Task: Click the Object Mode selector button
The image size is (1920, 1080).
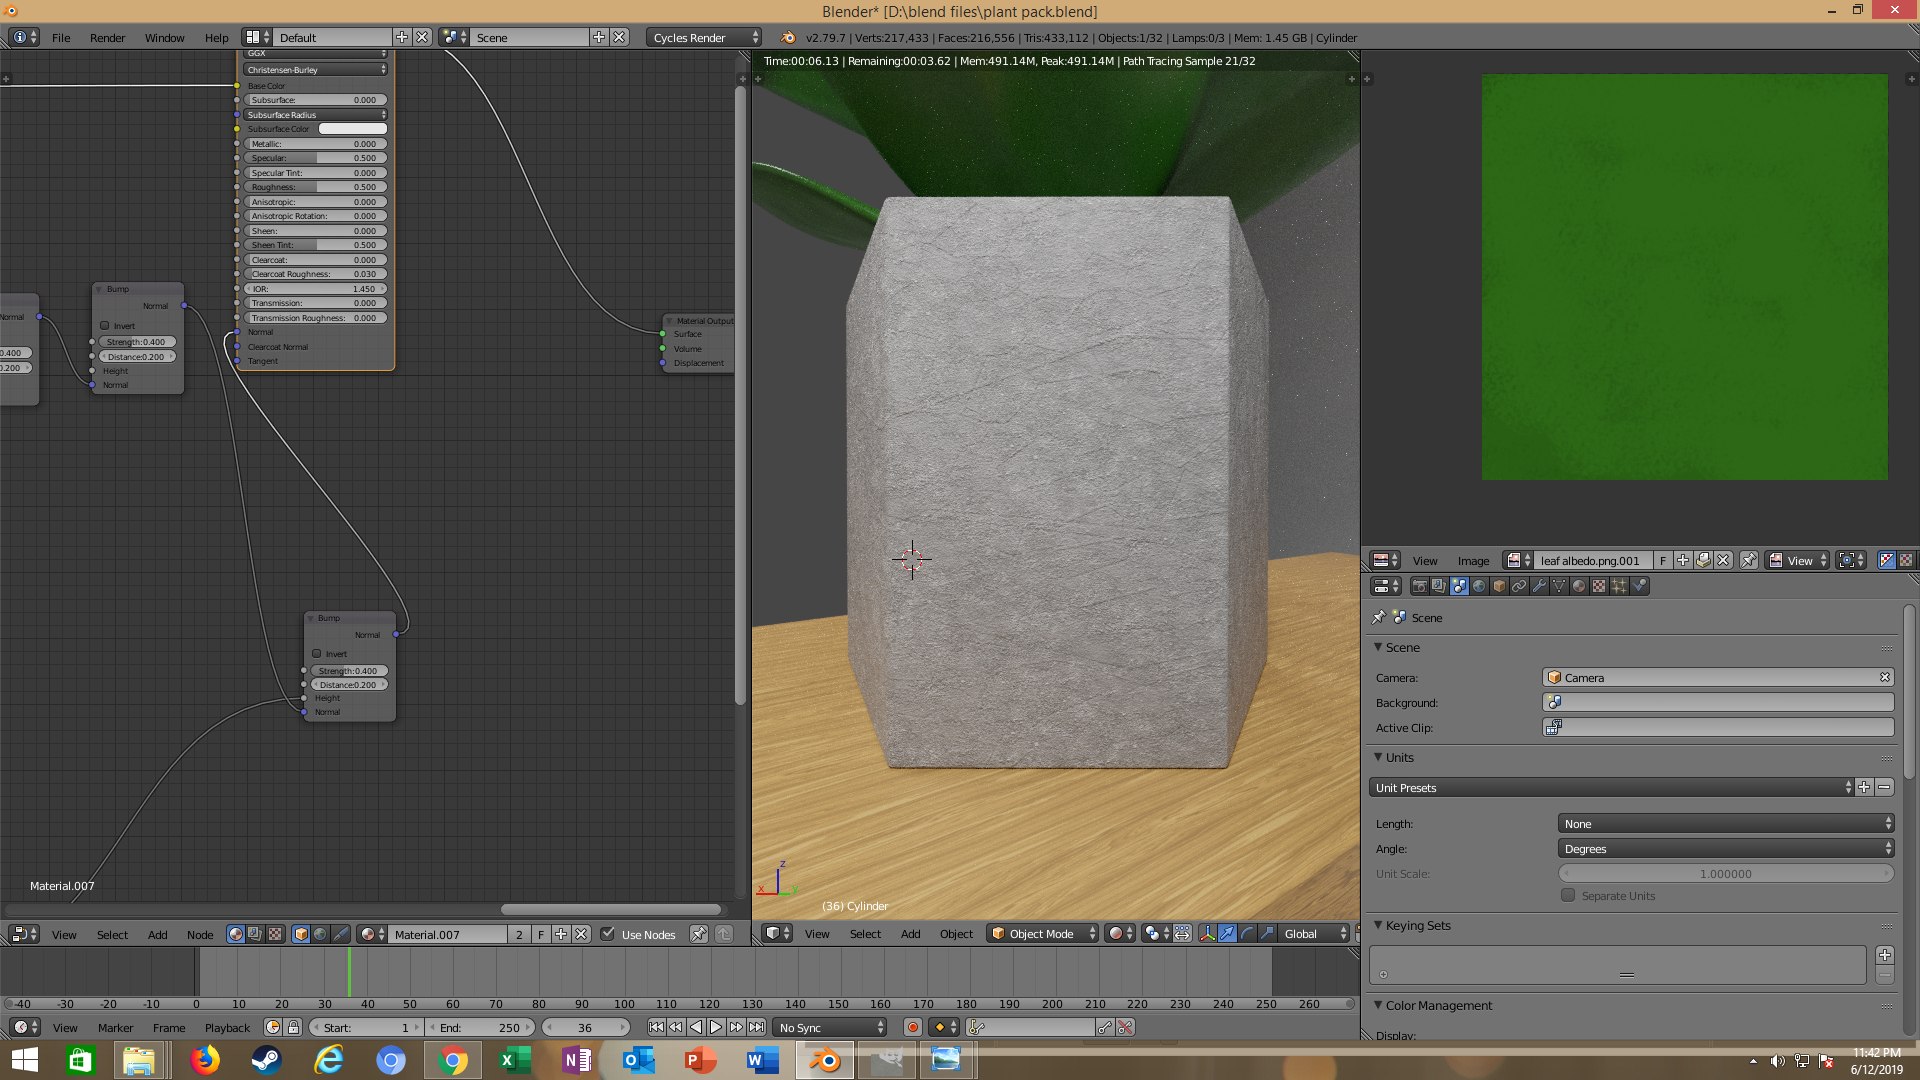Action: (1042, 934)
